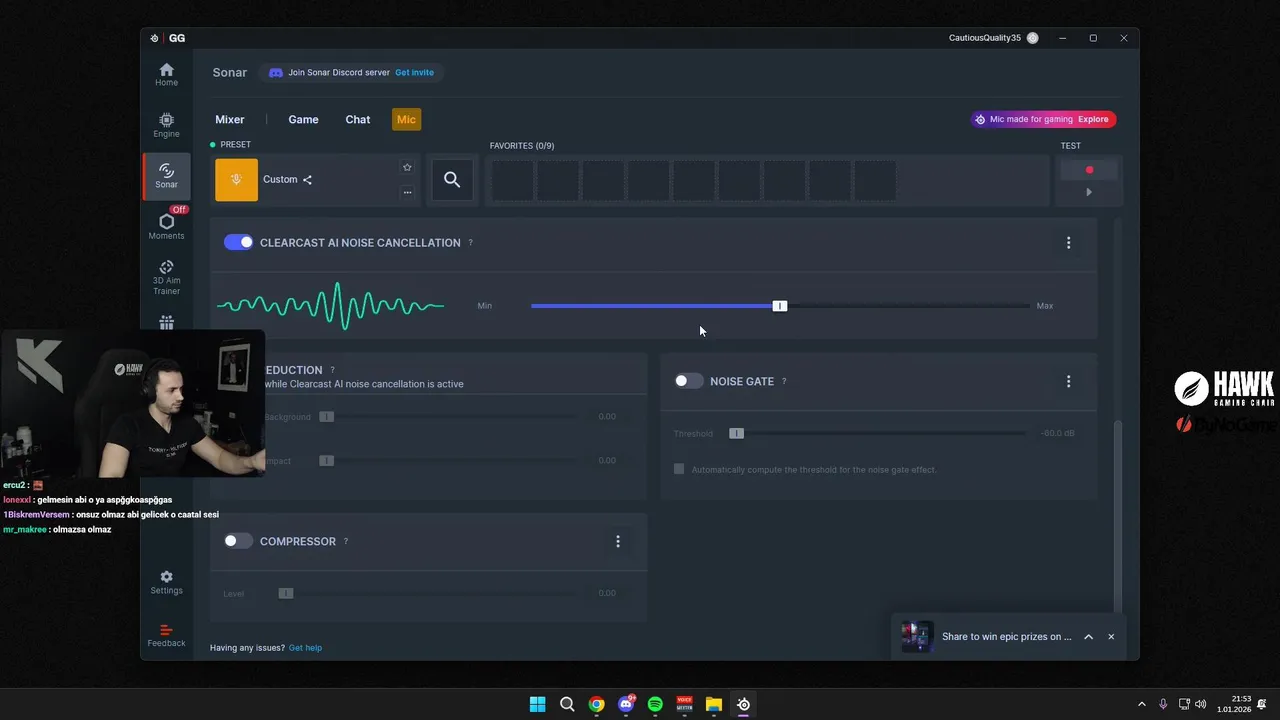Click the Custom preset microphone icon
The image size is (1280, 720).
236,180
